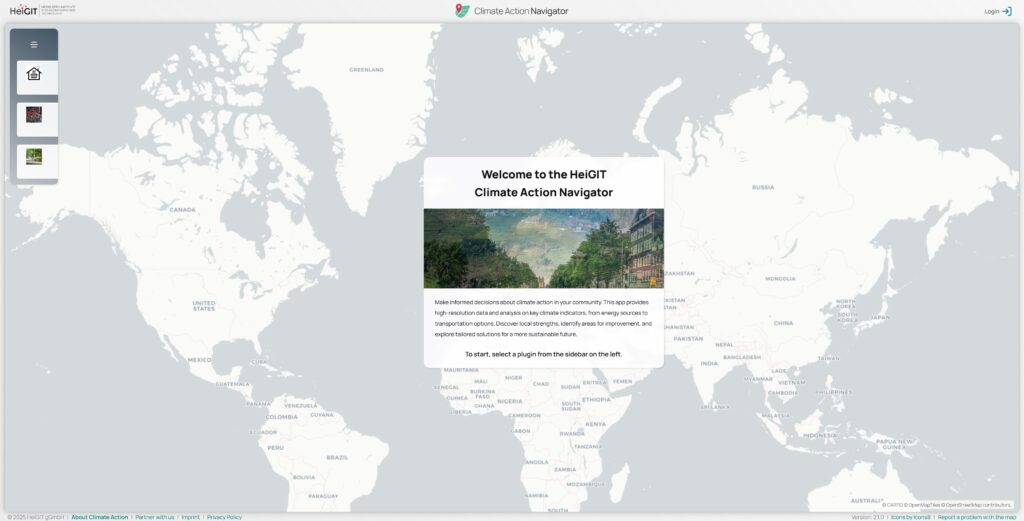Open the Imprint footer link

click(190, 517)
